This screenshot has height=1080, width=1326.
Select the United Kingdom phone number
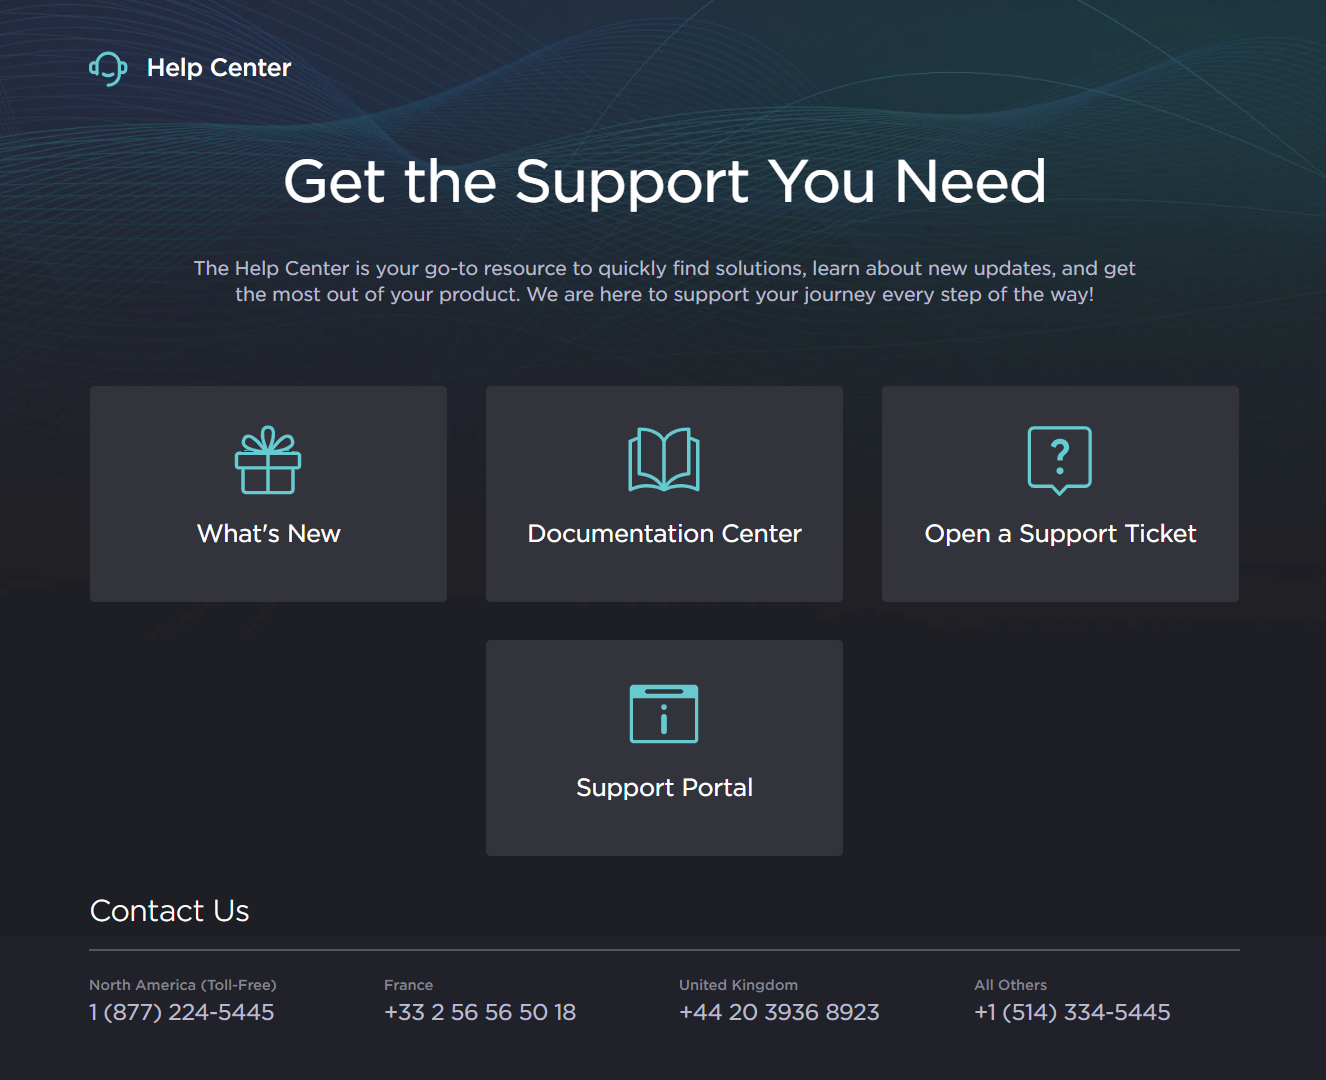click(779, 1012)
